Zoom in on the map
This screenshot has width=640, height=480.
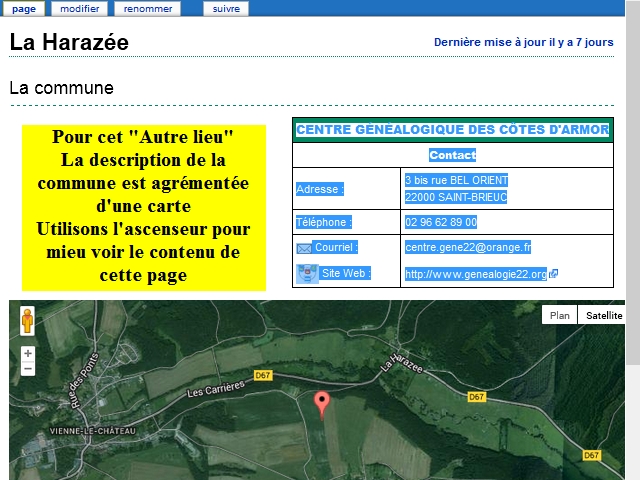coord(27,353)
